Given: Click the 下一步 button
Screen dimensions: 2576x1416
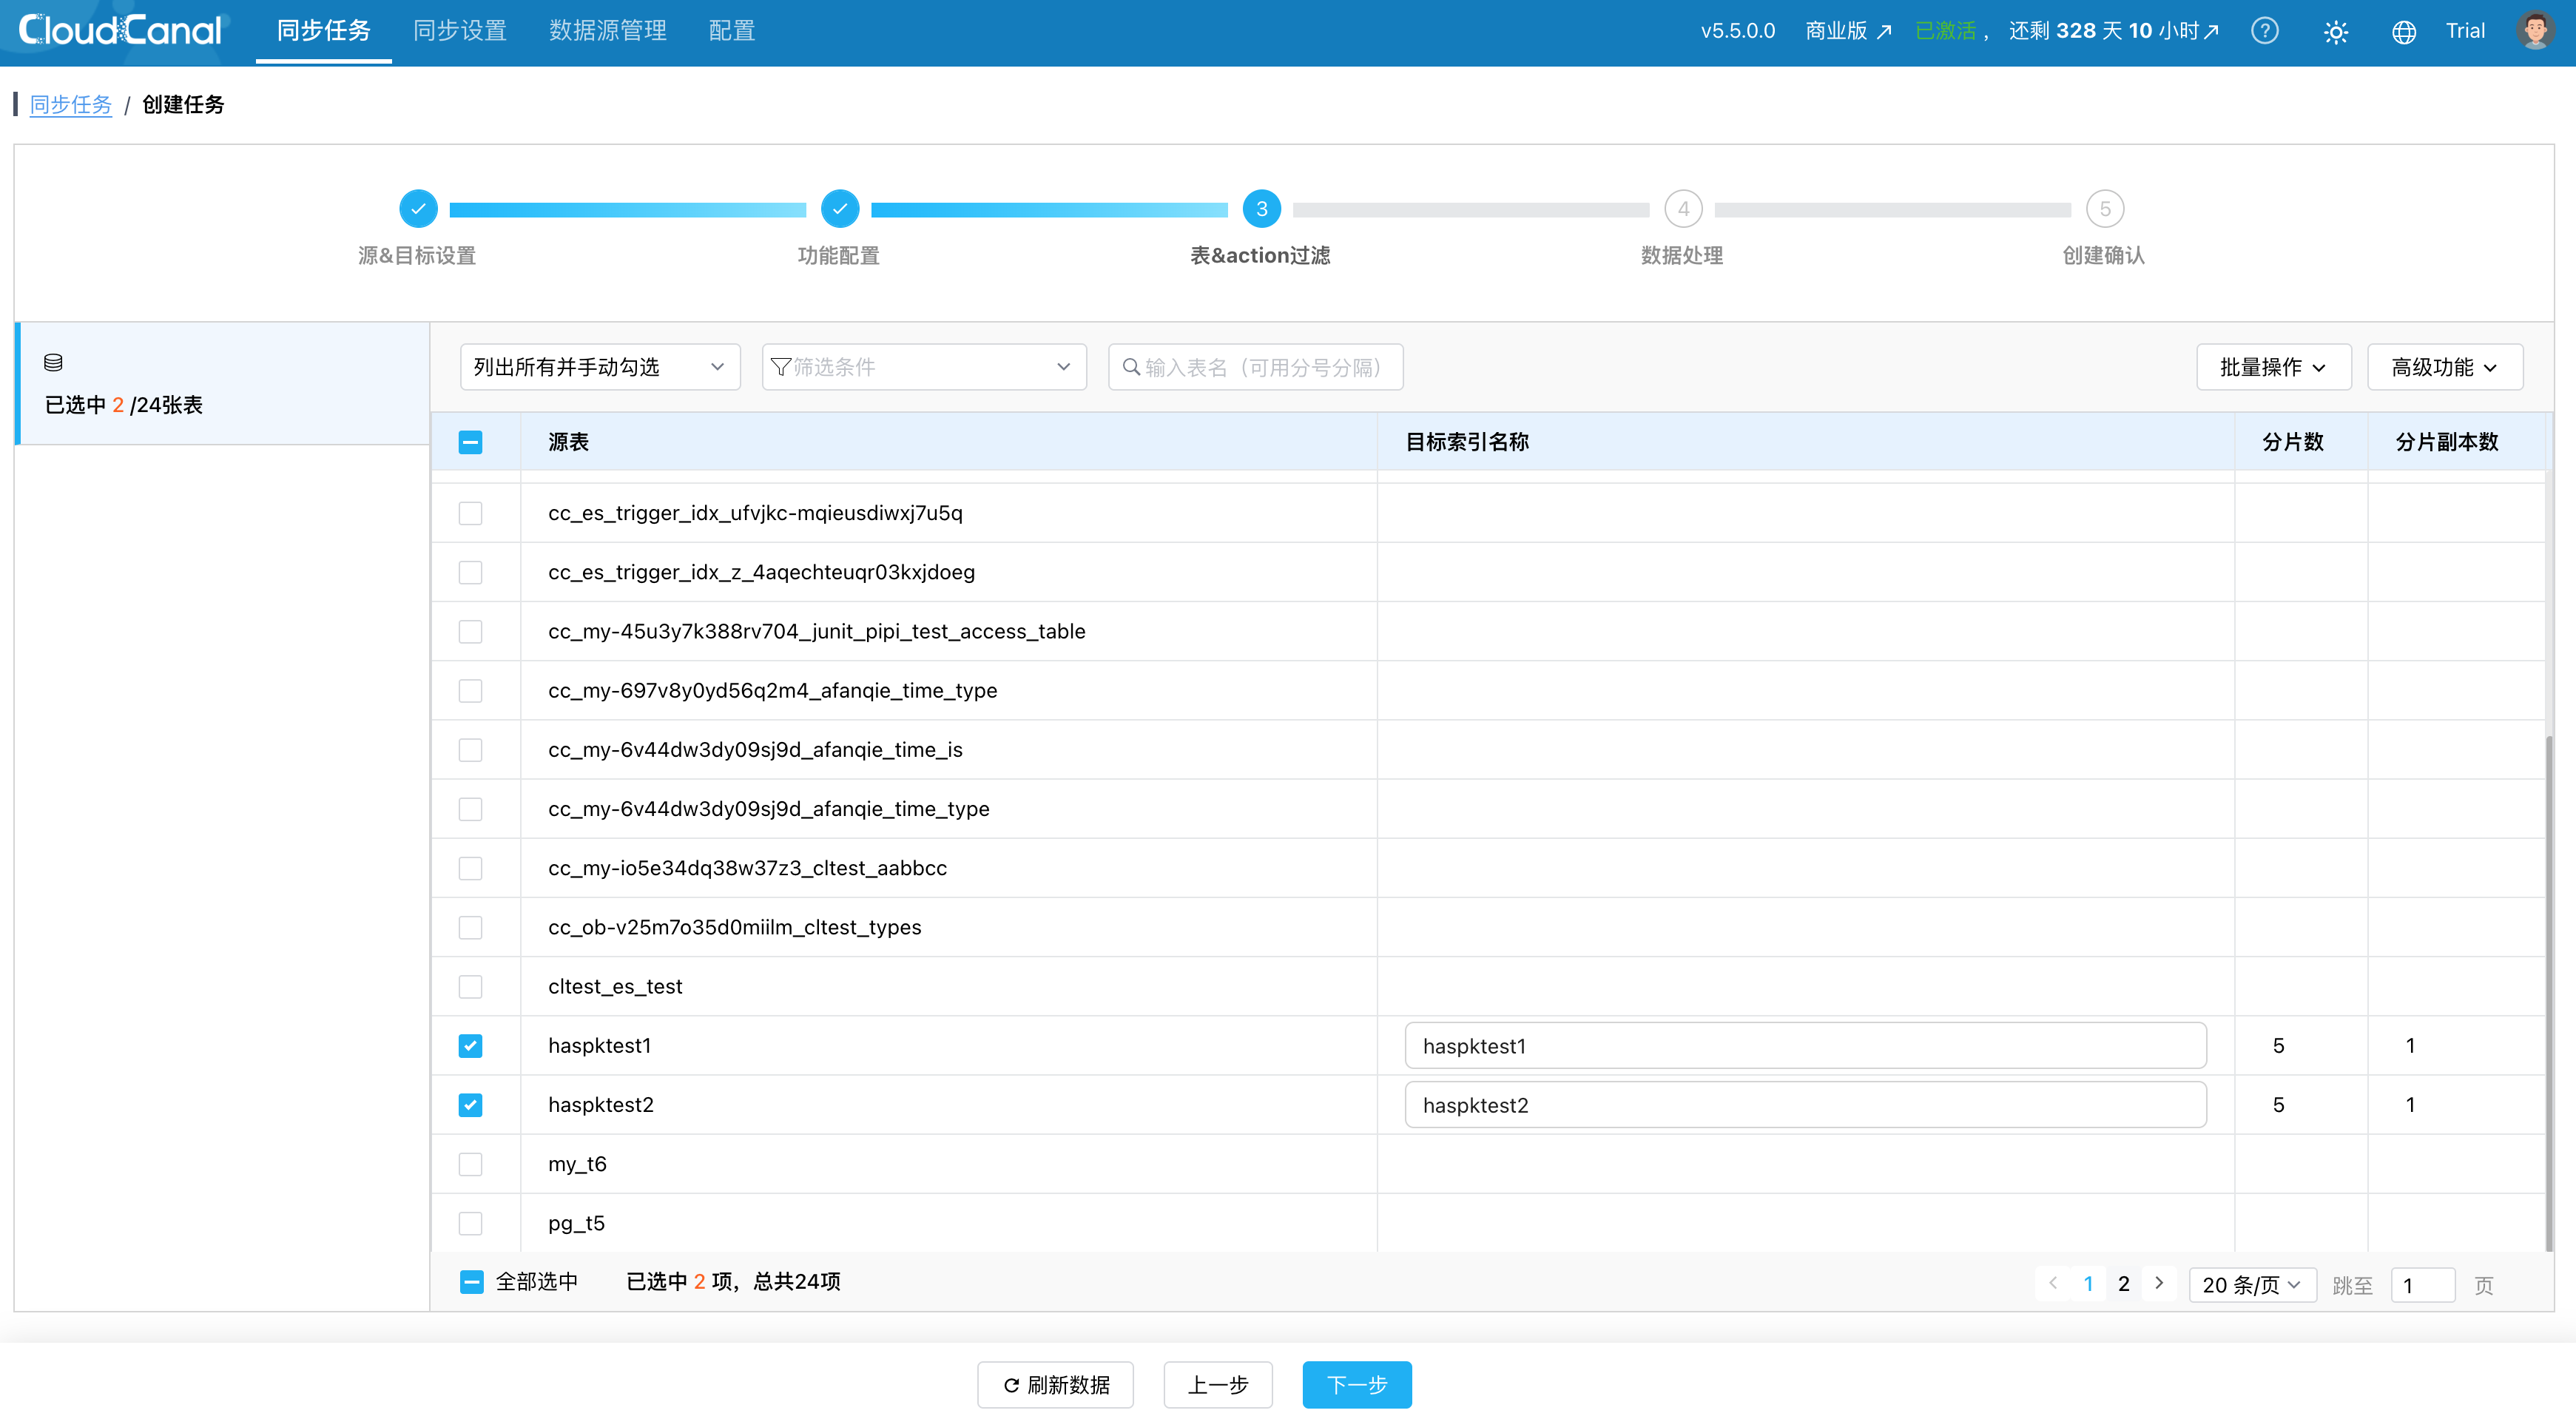Looking at the screenshot, I should click(1356, 1385).
